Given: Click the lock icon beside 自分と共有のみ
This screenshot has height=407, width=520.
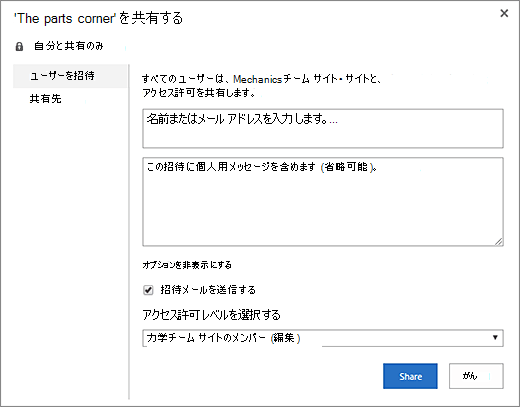Looking at the screenshot, I should pos(19,46).
